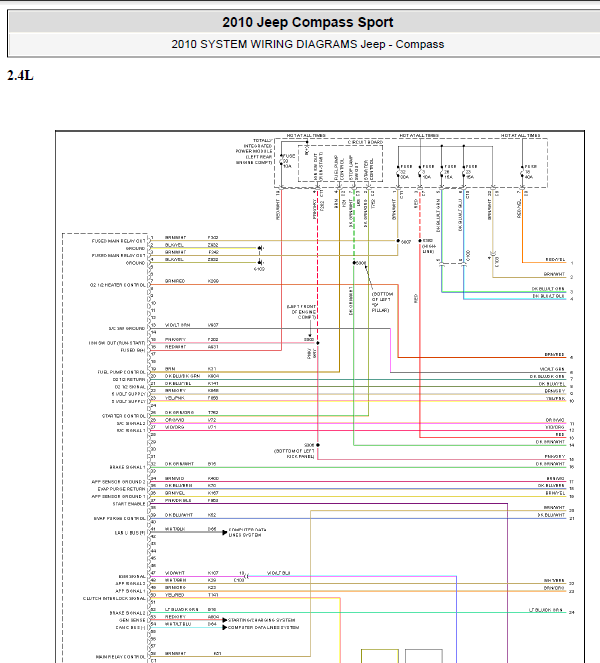Click the 'STARTER CONTROL' pin label
The image size is (600, 663).
click(123, 416)
